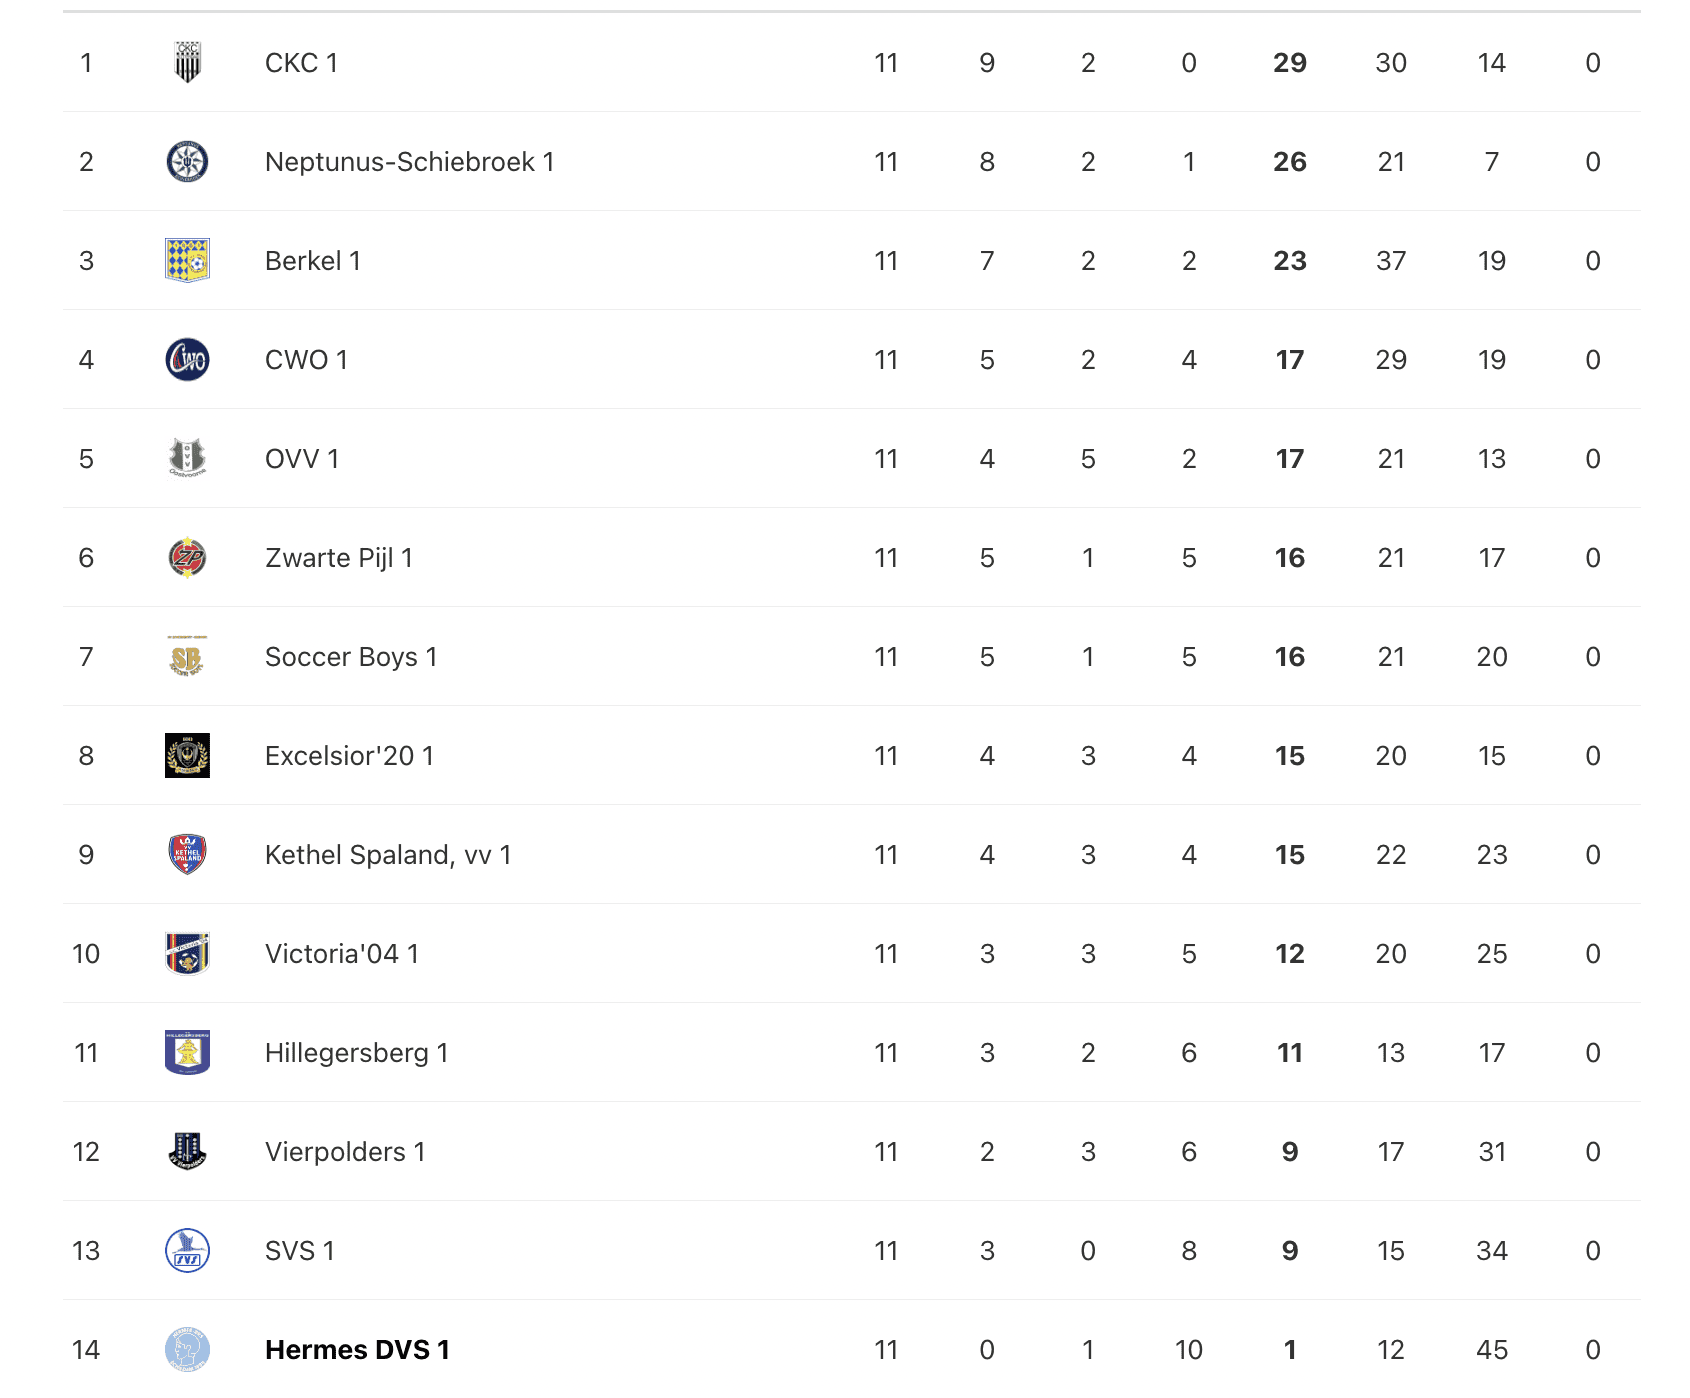Click the Soccer Boys SB logo

187,657
